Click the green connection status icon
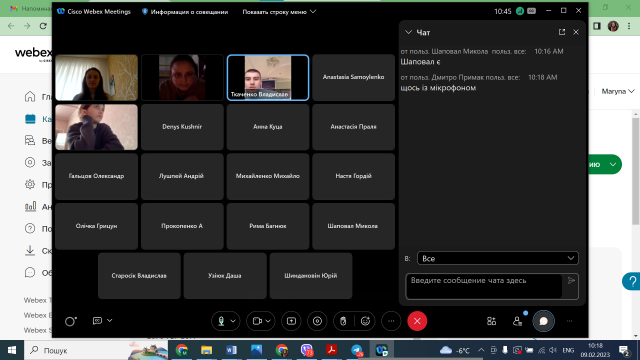 pos(520,11)
